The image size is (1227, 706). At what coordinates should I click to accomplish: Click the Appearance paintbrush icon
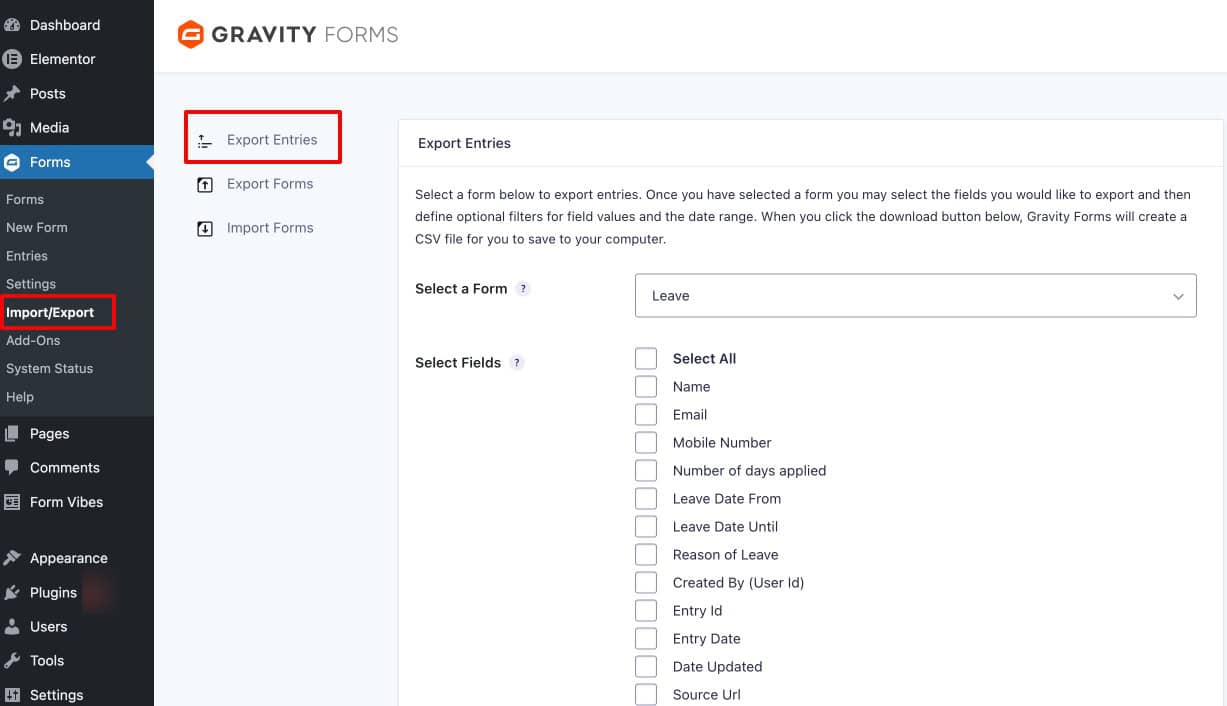coord(13,558)
